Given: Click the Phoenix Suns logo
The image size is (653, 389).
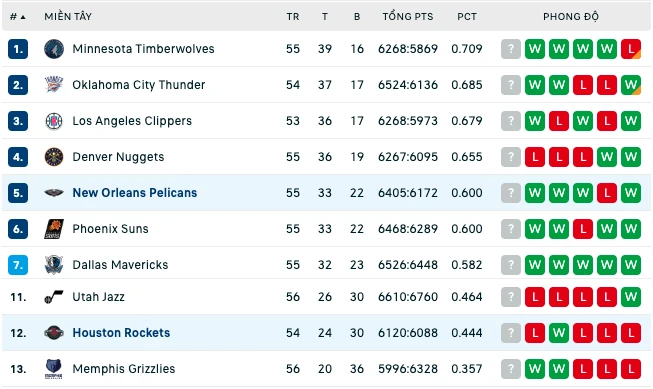Looking at the screenshot, I should pyautogui.click(x=54, y=229).
